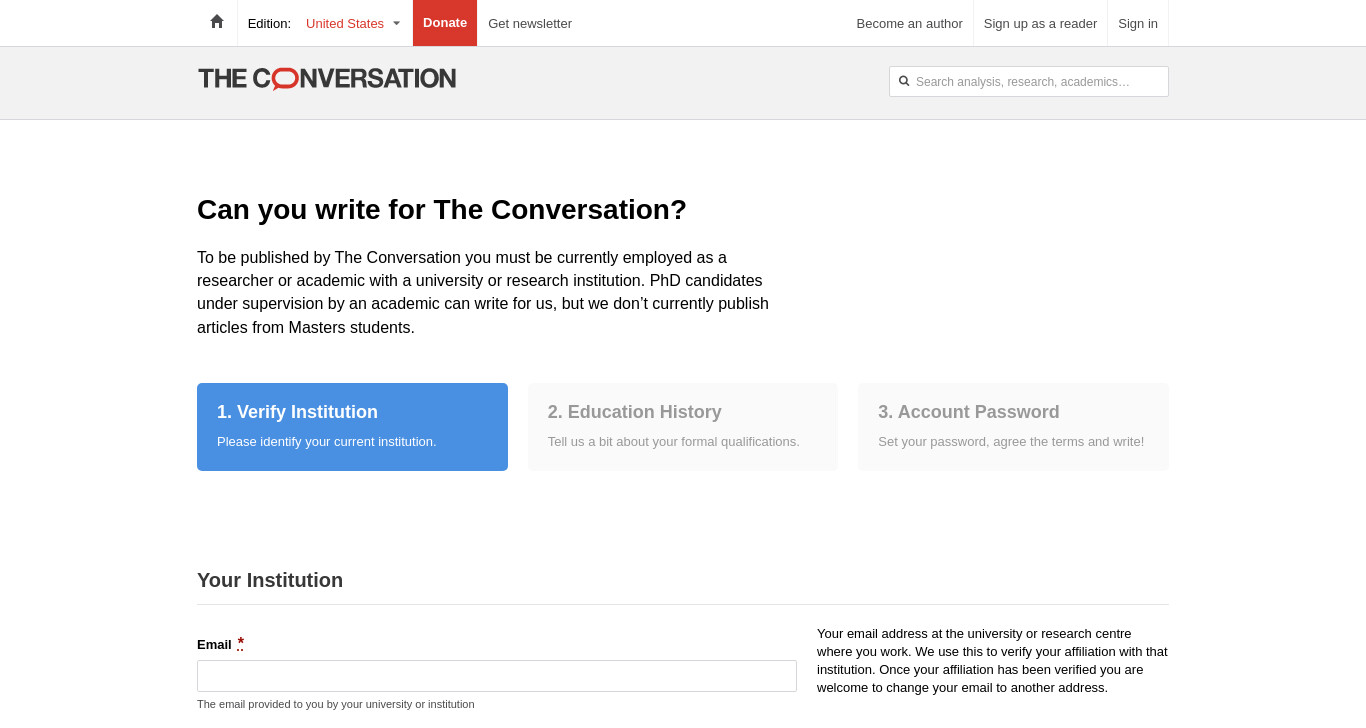The image size is (1366, 728).
Task: Click the Sign in link
Action: [1138, 23]
